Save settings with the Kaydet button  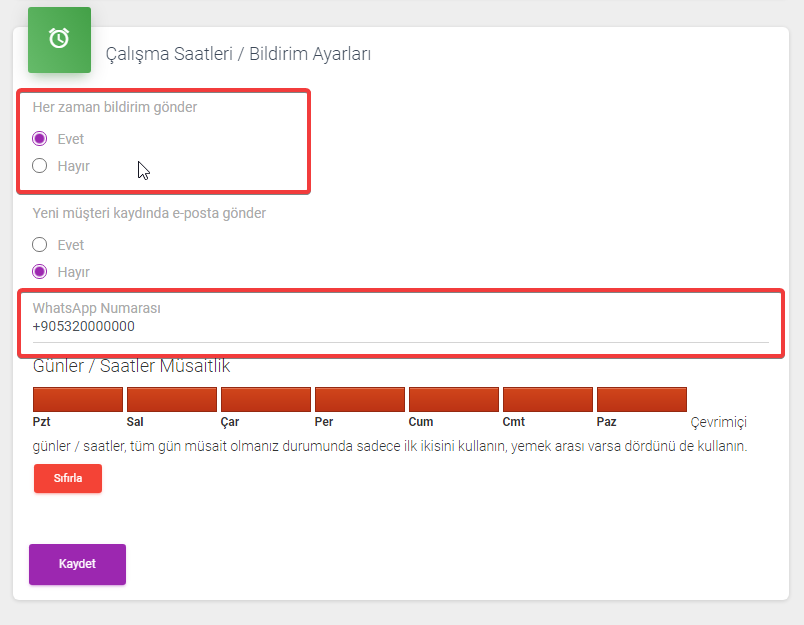[x=77, y=564]
